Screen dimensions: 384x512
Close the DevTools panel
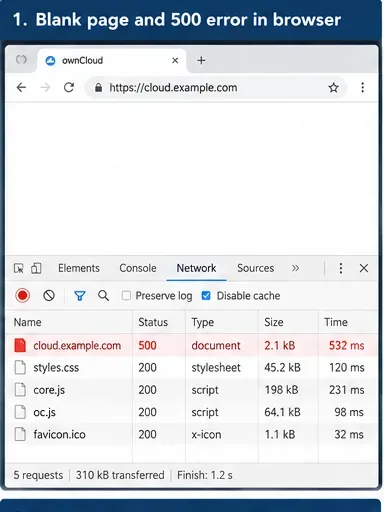[x=364, y=268]
